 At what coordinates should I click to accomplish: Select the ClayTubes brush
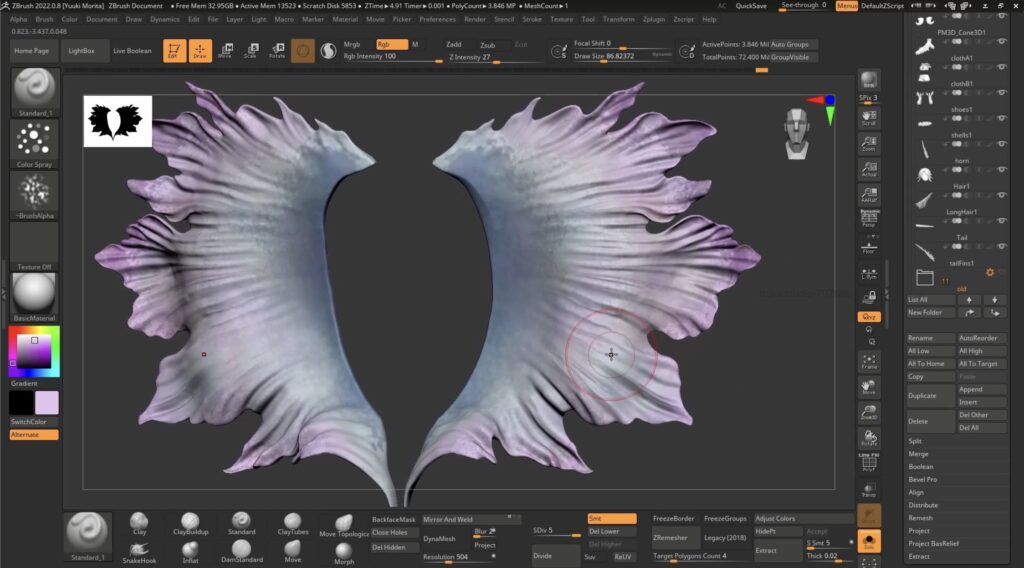tap(292, 523)
